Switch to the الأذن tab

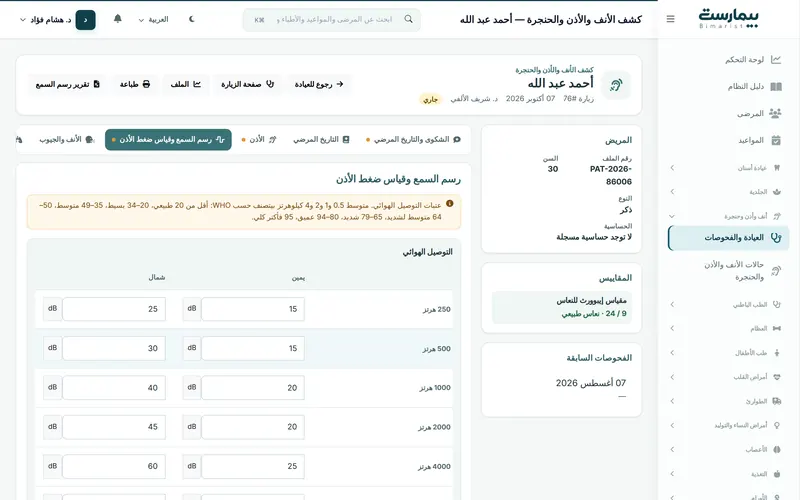pyautogui.click(x=259, y=139)
